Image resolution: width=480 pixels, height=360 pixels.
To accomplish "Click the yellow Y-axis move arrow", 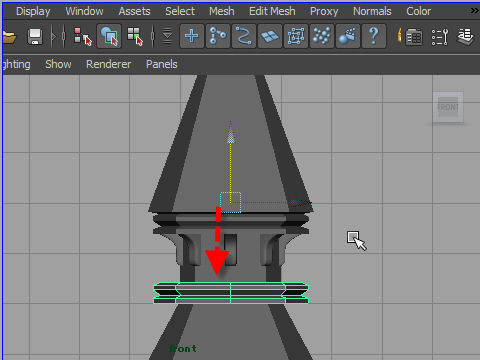I will point(231,133).
